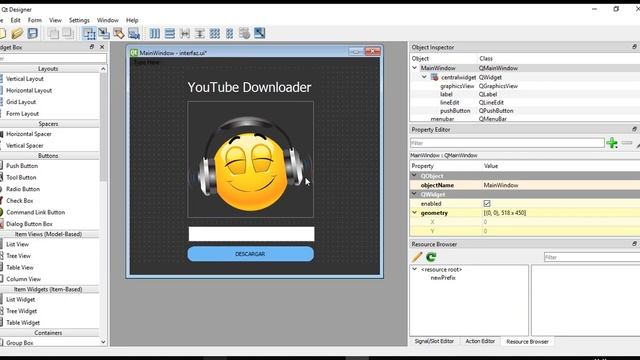Click the white line edit in form
640x360 pixels.
point(251,234)
